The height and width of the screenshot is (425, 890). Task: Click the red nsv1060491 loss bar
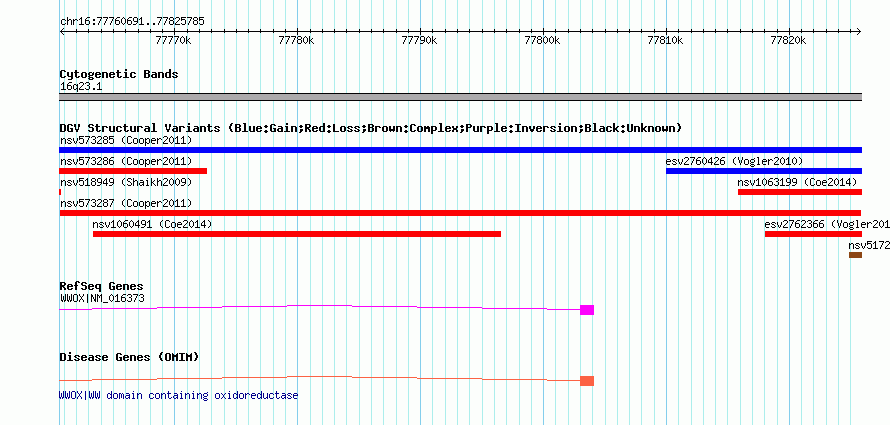pyautogui.click(x=297, y=234)
